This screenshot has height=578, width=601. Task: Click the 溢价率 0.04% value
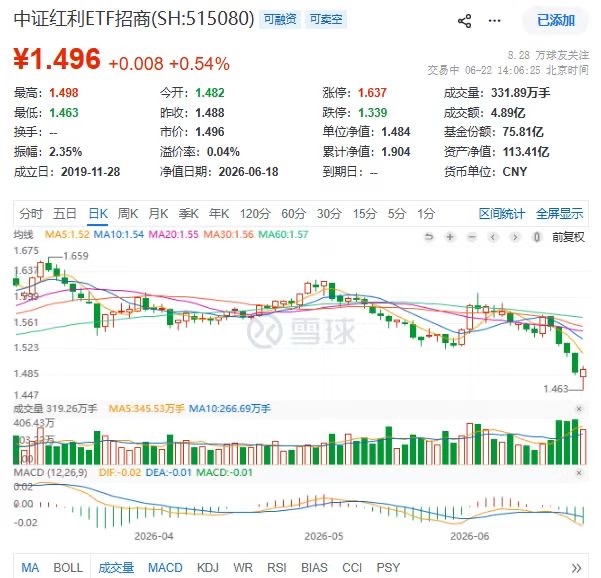pos(223,152)
